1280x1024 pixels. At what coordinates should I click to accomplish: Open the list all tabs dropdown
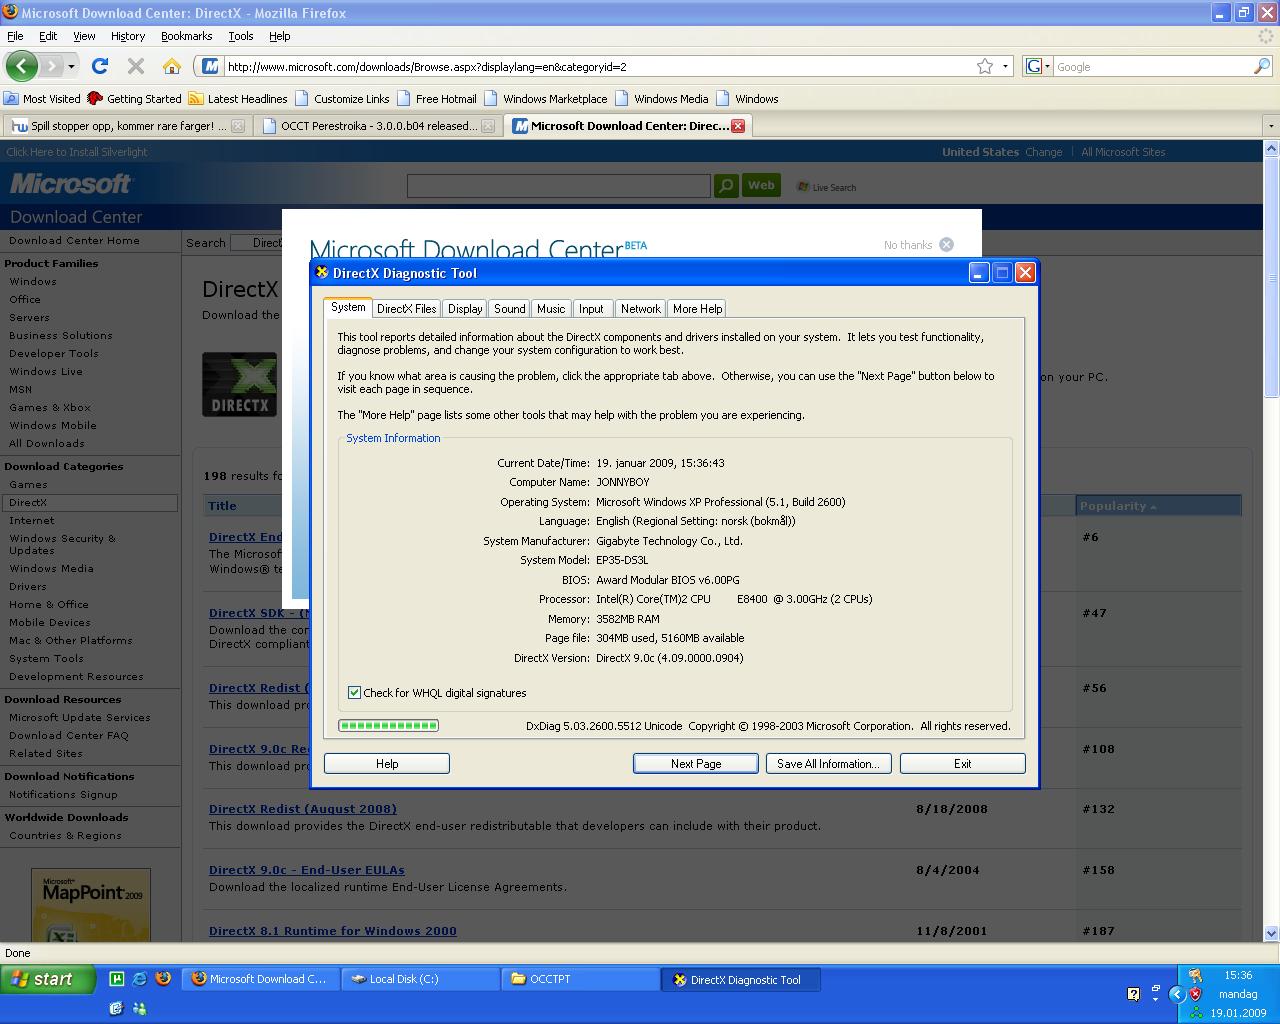(1271, 126)
